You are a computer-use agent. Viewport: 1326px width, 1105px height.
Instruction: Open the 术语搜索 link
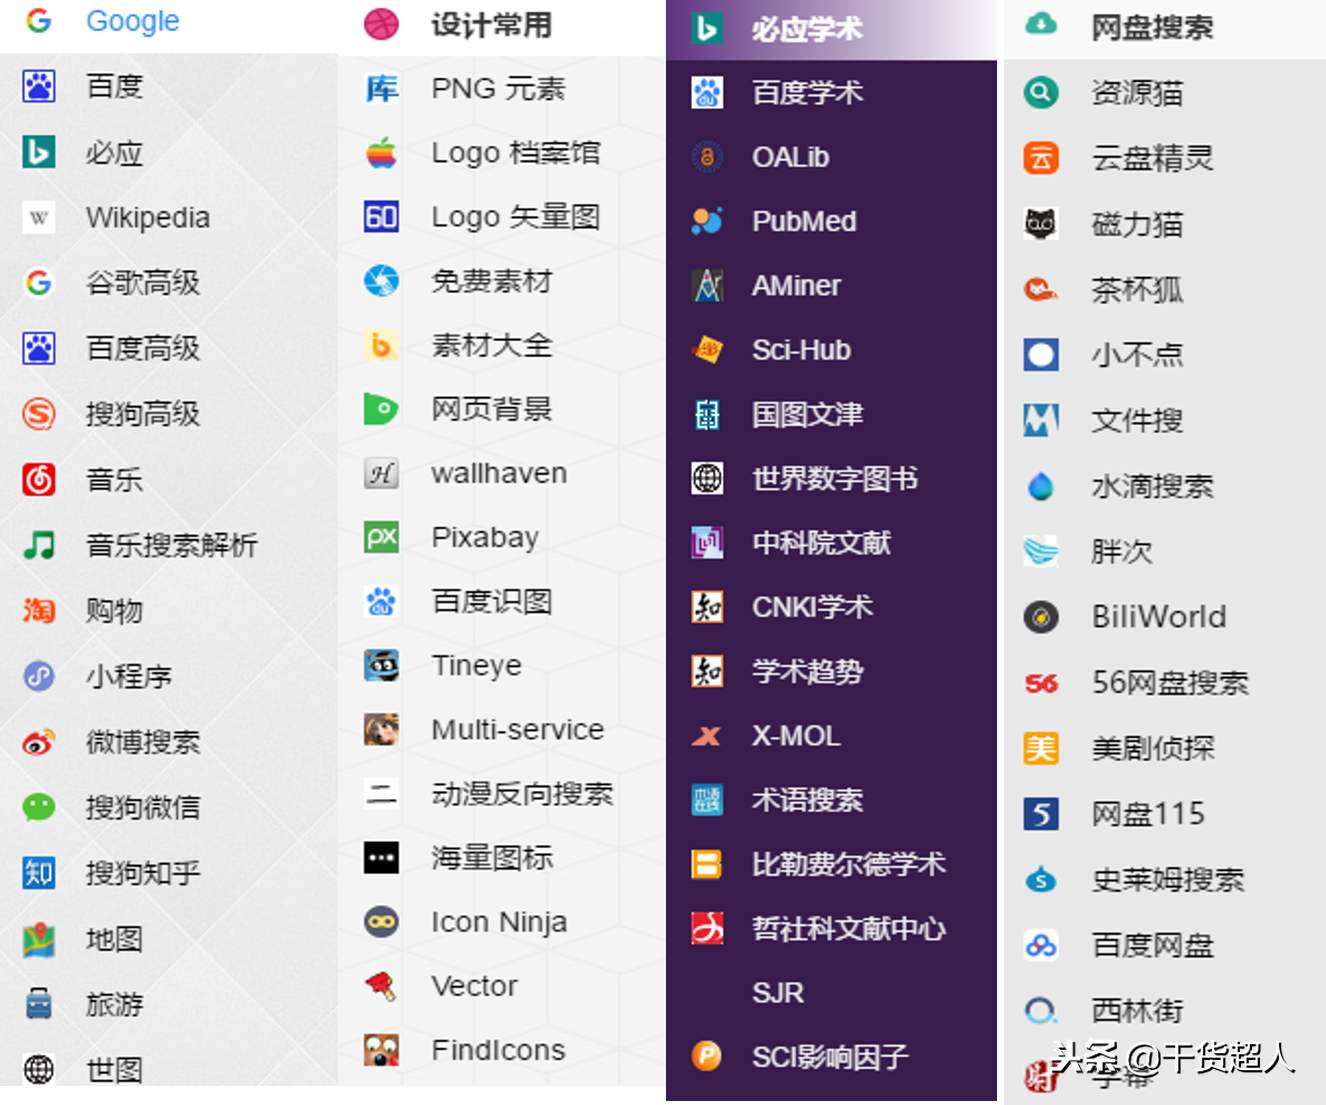807,800
